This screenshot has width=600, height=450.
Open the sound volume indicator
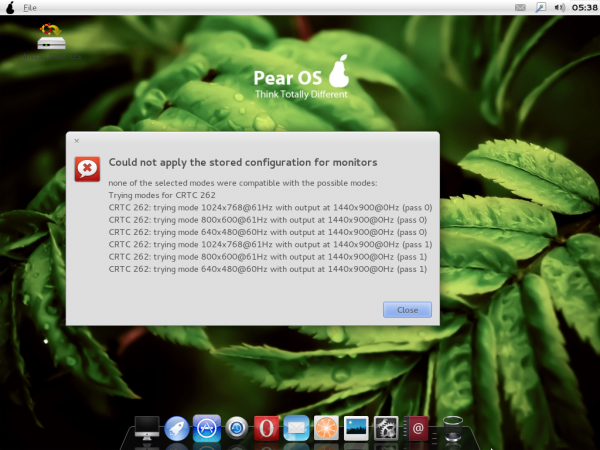(x=559, y=8)
